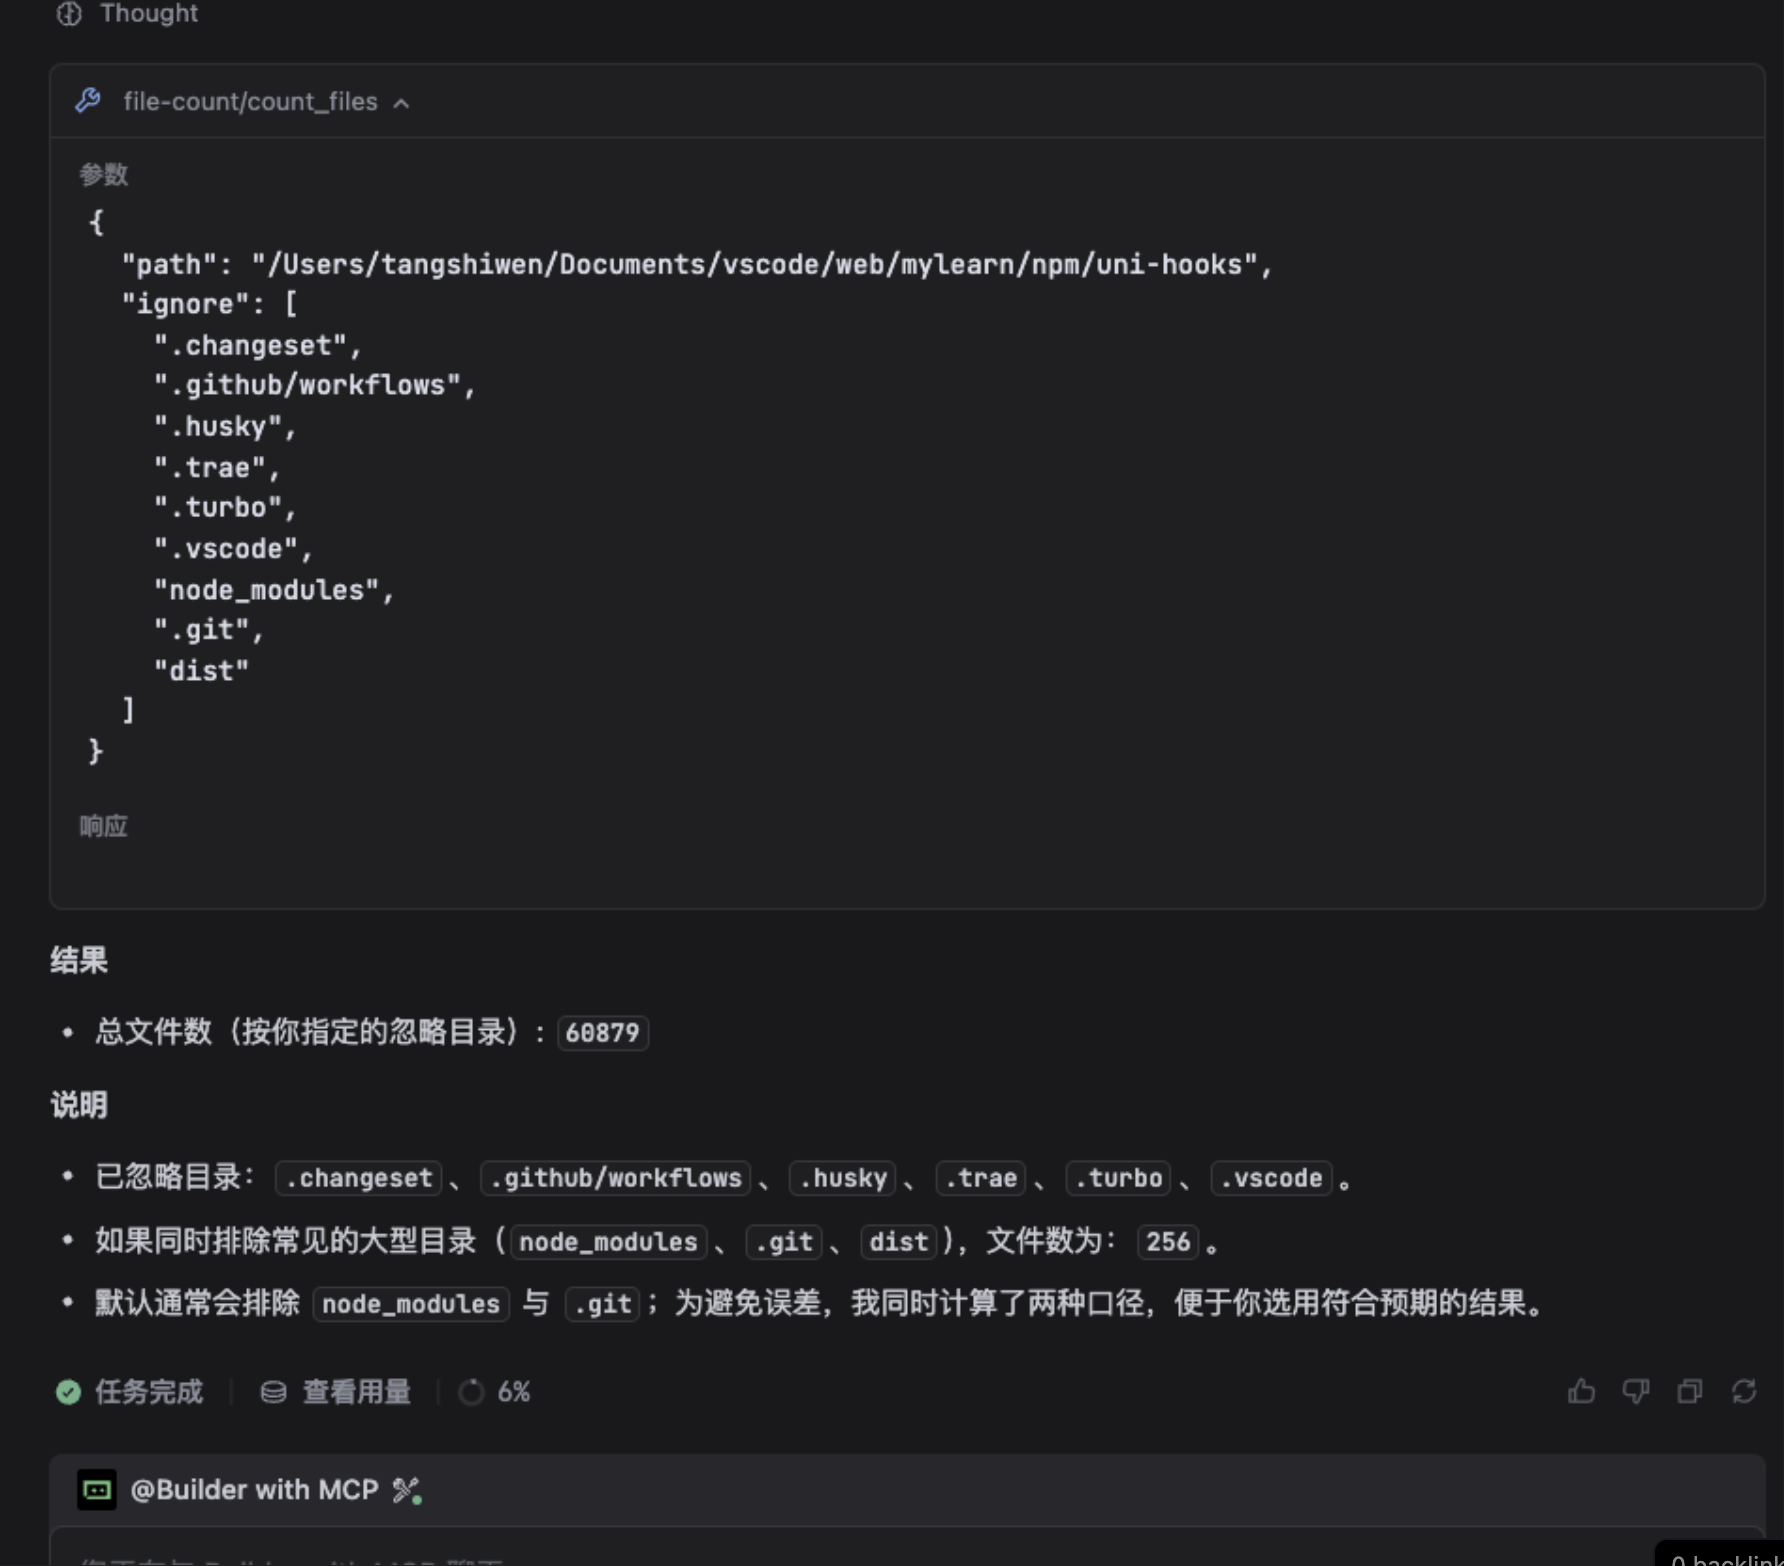Screen dimensions: 1784x1566
Task: Click the 60879 file count code chip
Action: click(x=602, y=1033)
